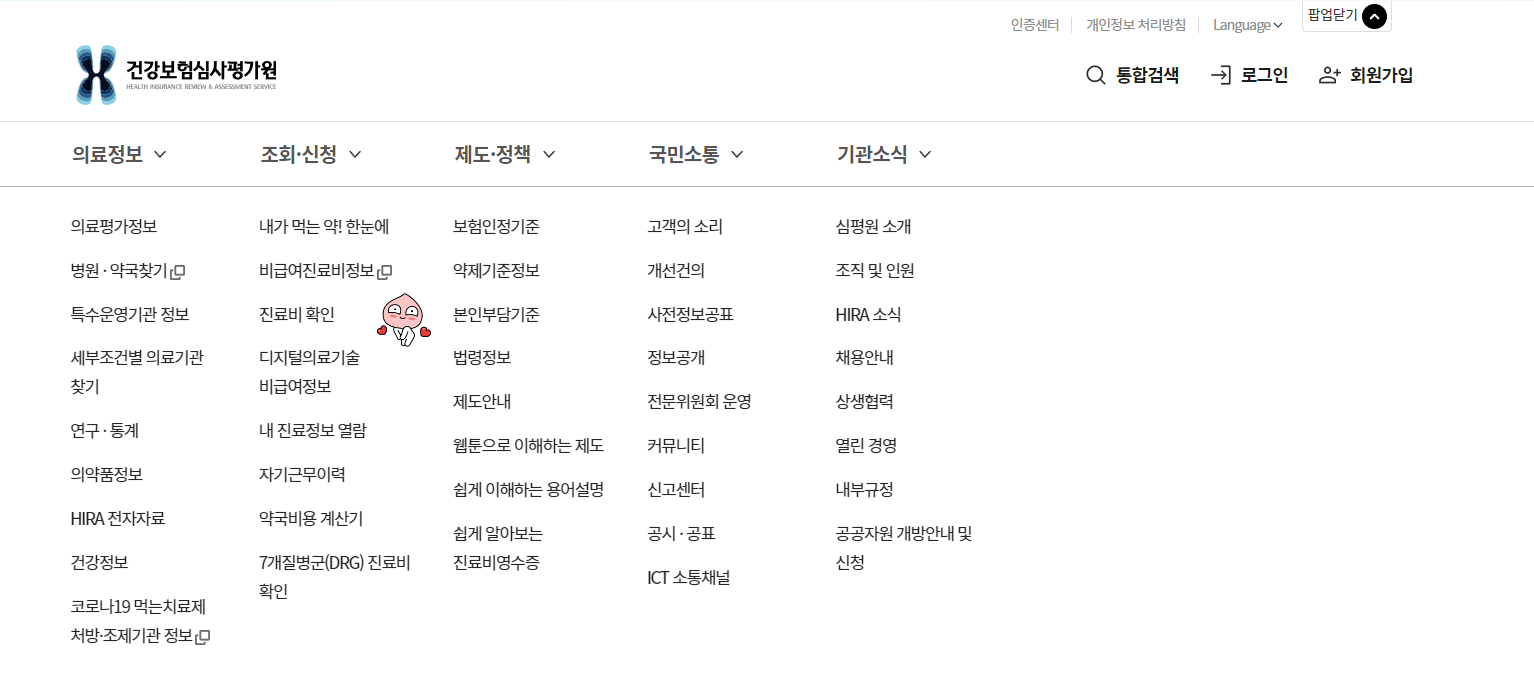Screen dimensions: 1534x674
Task: Select the 국민소통 menu
Action: click(x=684, y=154)
